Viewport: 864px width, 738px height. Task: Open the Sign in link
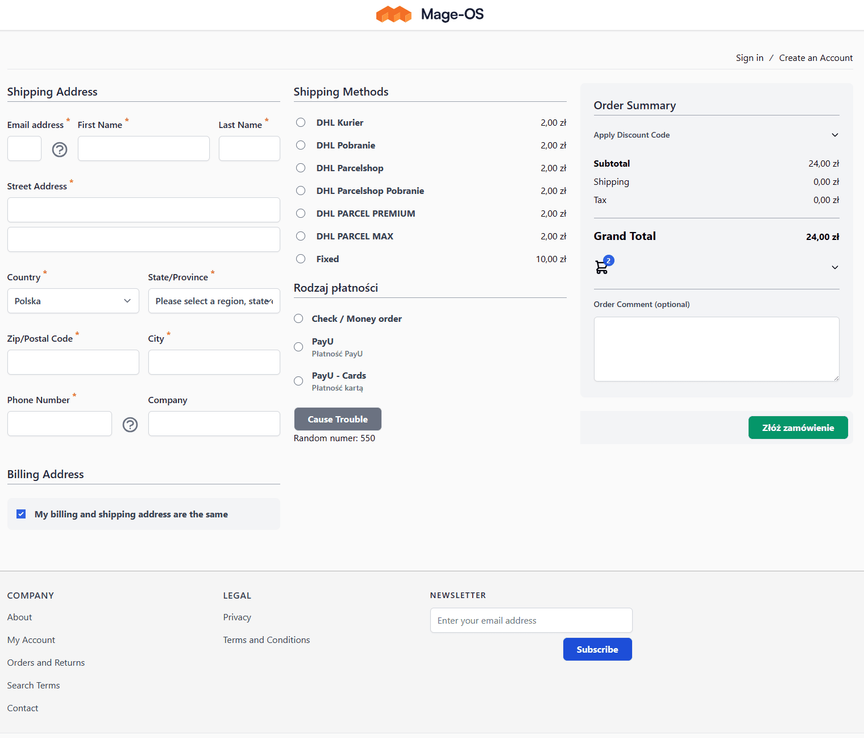749,58
